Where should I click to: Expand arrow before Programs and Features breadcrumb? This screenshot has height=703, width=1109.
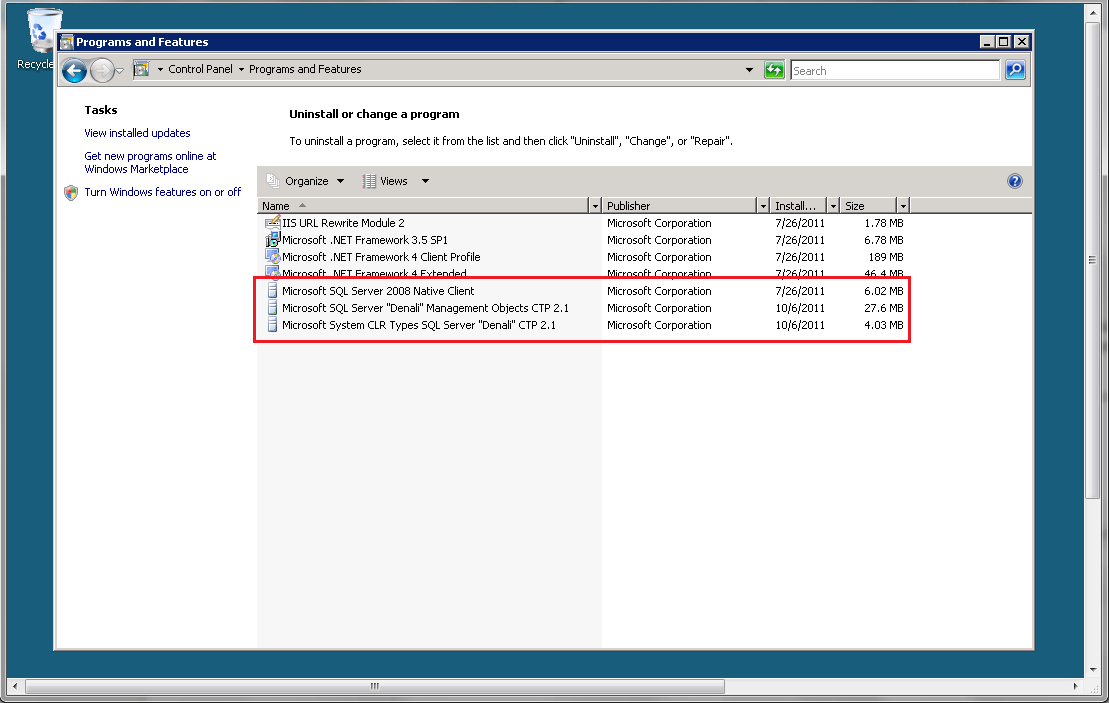point(241,69)
